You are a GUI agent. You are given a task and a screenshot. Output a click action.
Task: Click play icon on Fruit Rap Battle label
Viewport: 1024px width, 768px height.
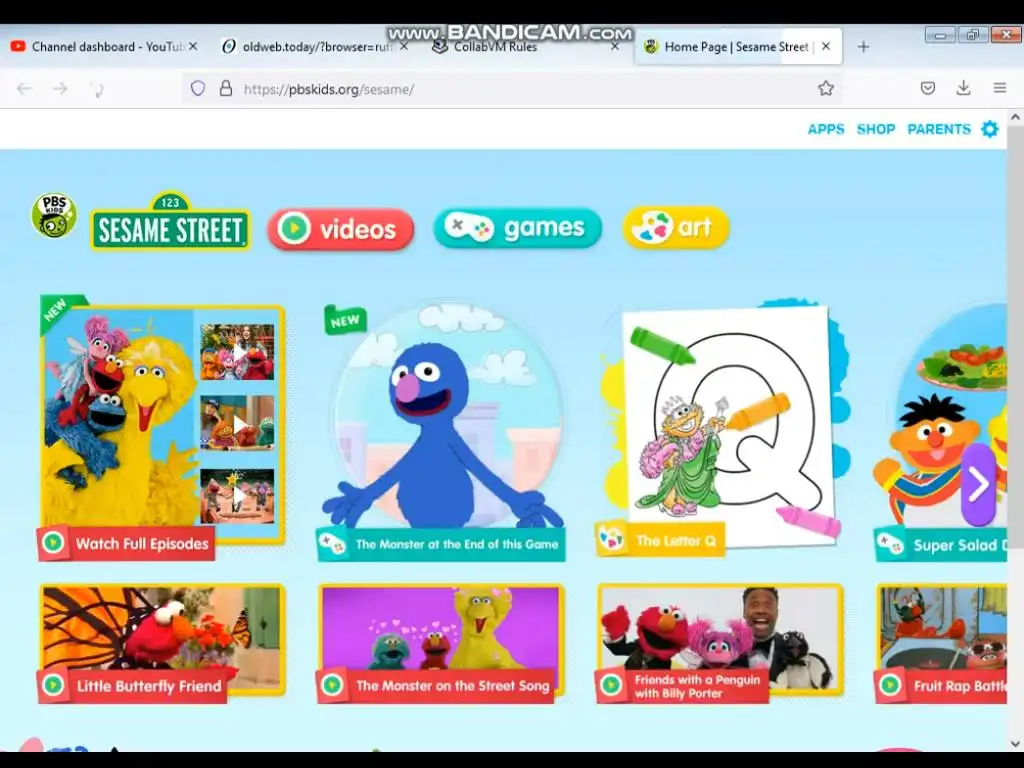[889, 685]
